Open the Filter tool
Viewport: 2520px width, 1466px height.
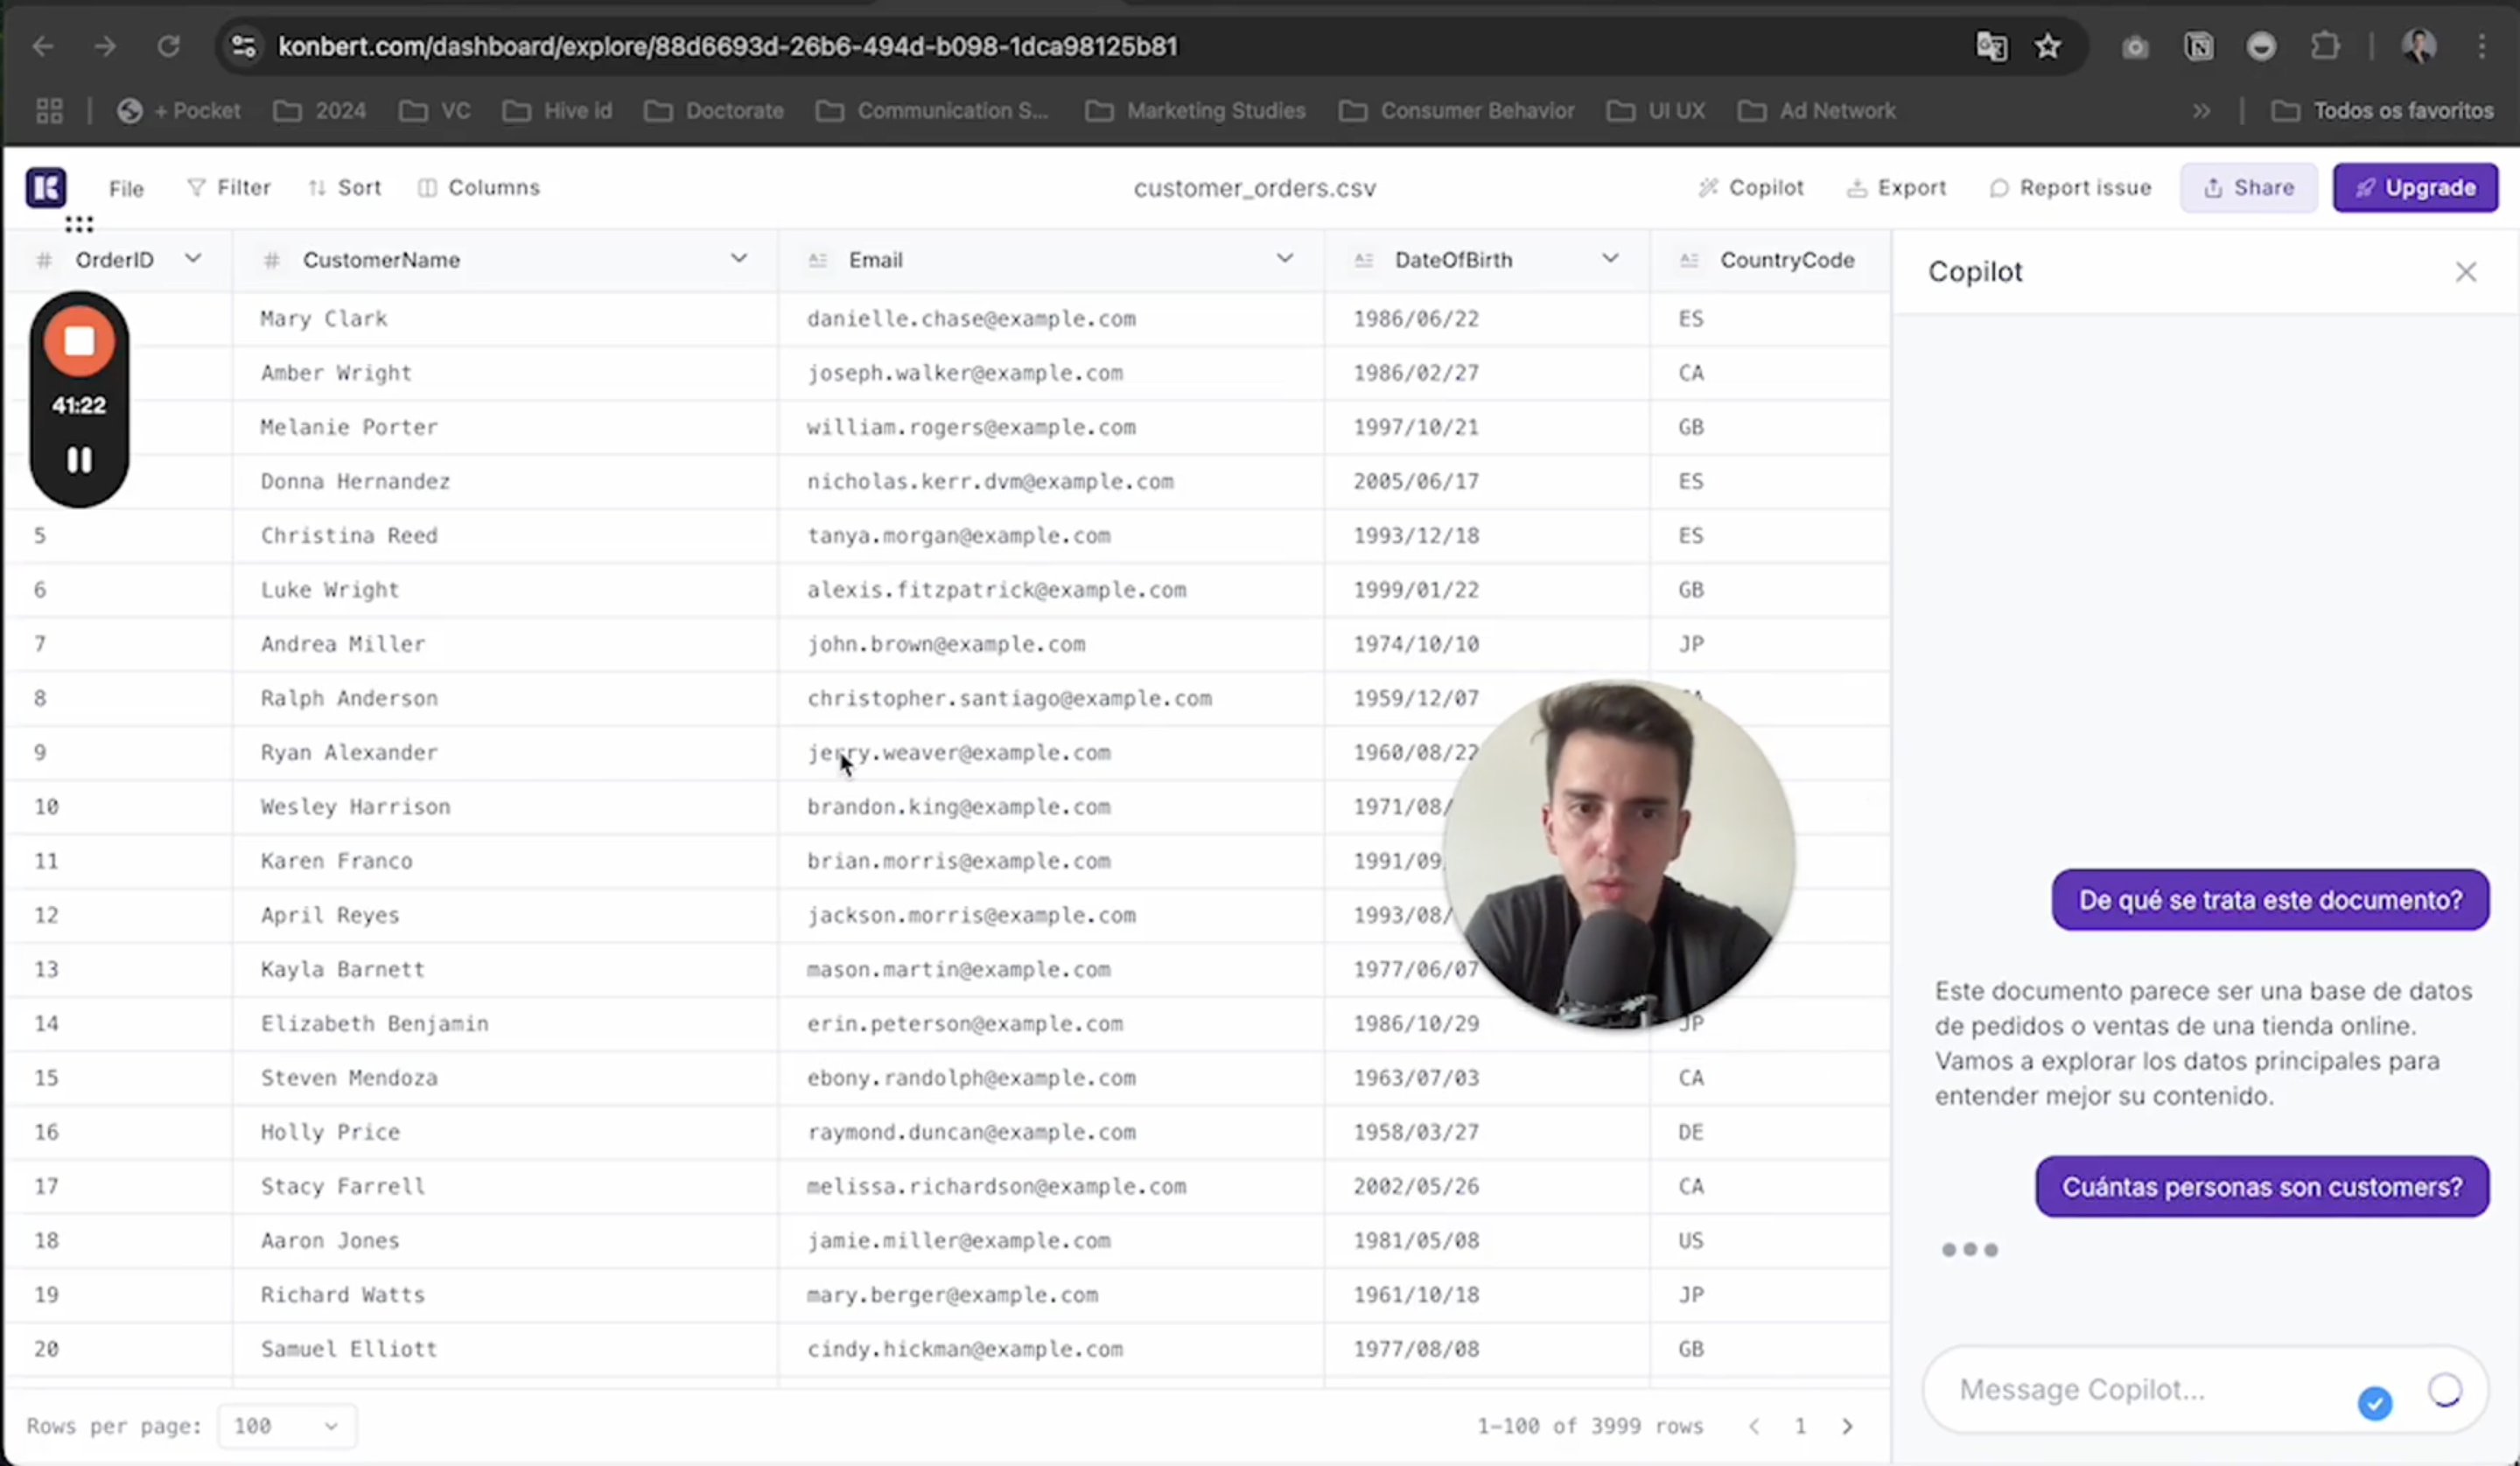pyautogui.click(x=229, y=187)
